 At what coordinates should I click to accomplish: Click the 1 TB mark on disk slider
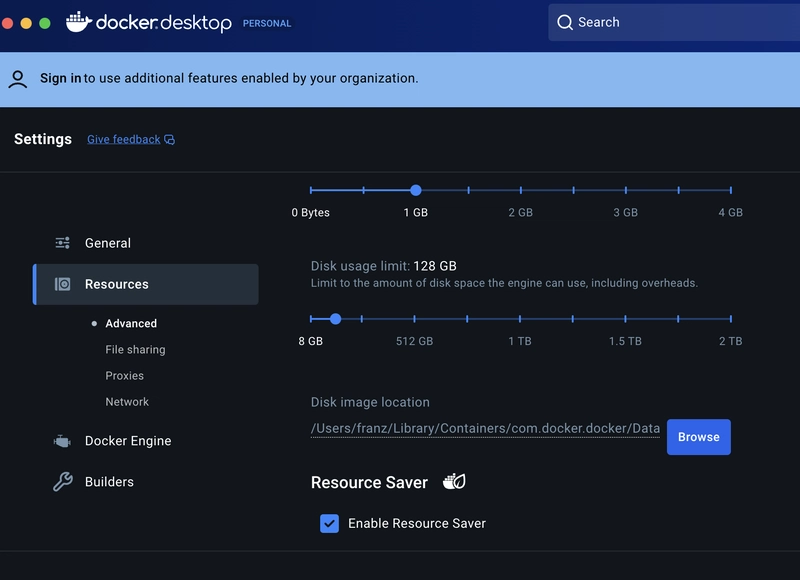pos(520,319)
